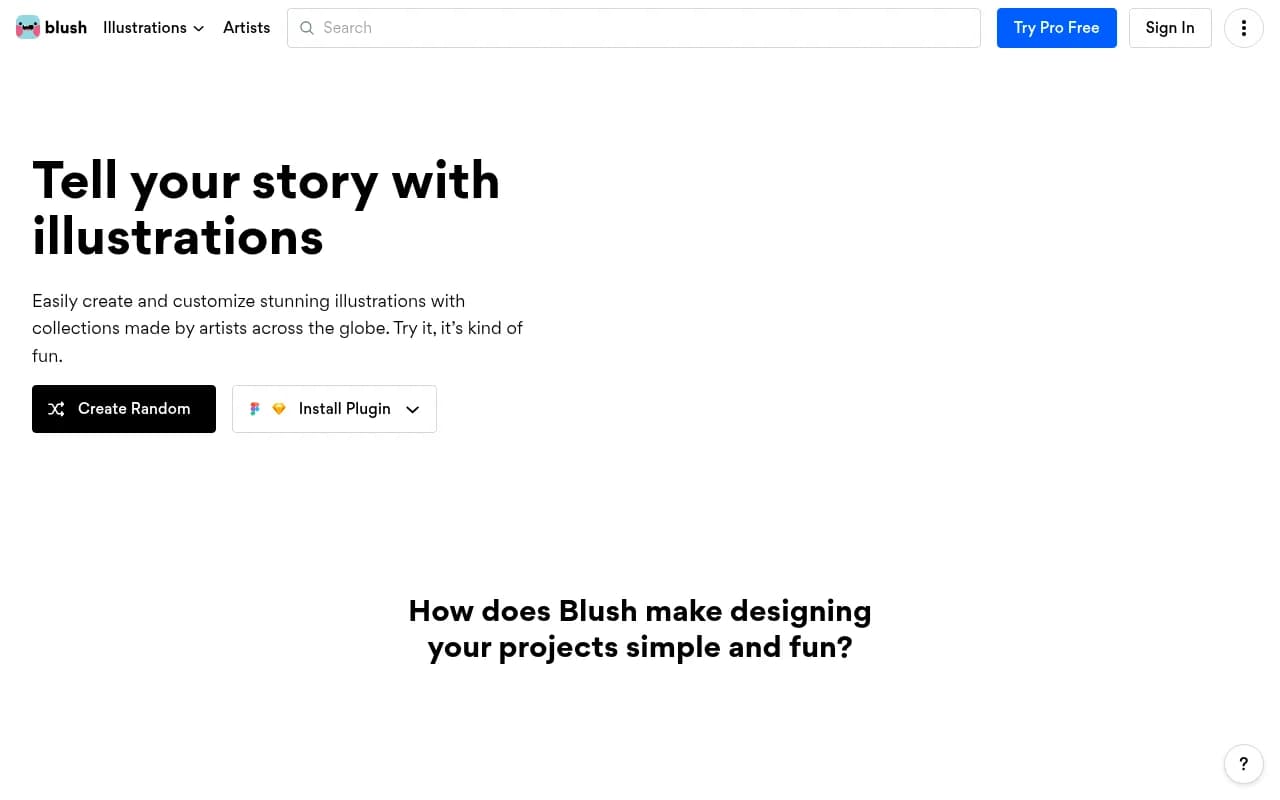Click the Blush help icon in the corner
1280x800 pixels.
point(1243,763)
